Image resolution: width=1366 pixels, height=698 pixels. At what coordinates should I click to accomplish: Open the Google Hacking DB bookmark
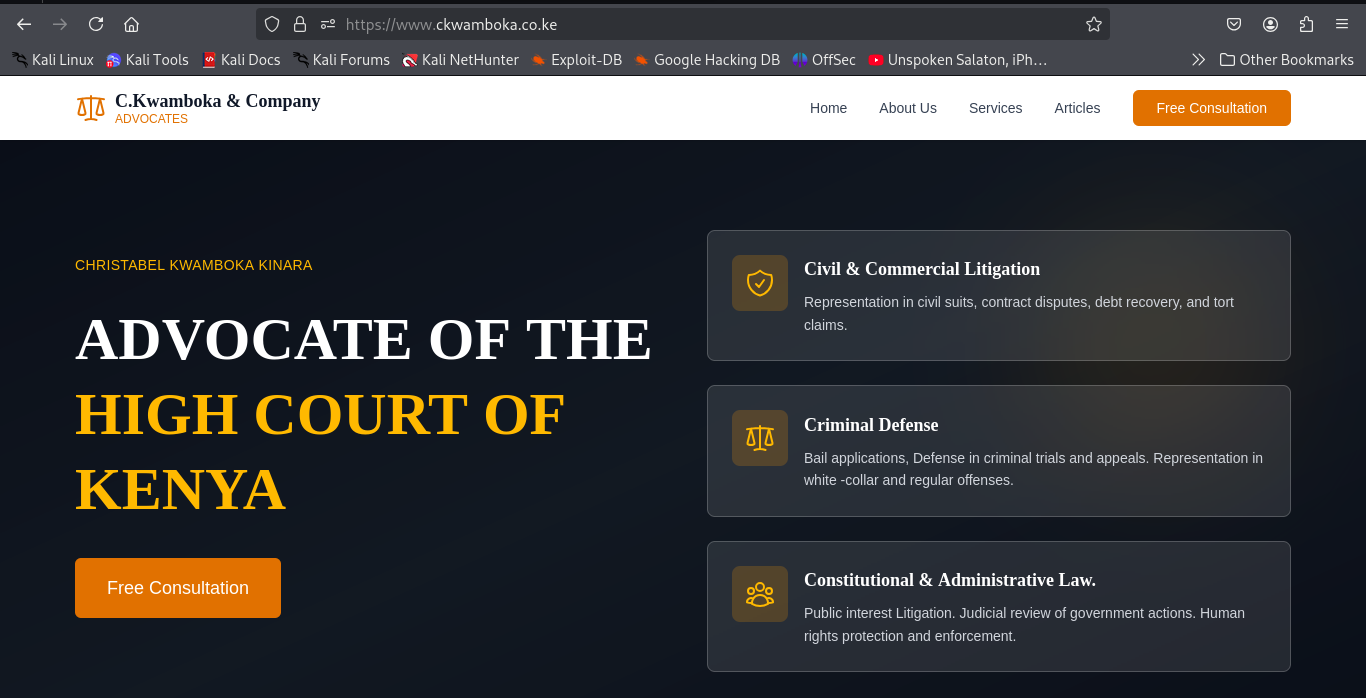pyautogui.click(x=707, y=60)
